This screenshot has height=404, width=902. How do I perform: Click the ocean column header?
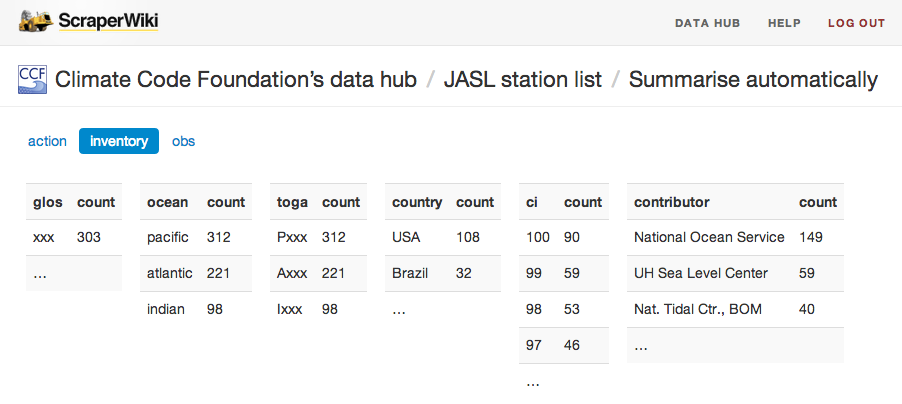pyautogui.click(x=167, y=202)
